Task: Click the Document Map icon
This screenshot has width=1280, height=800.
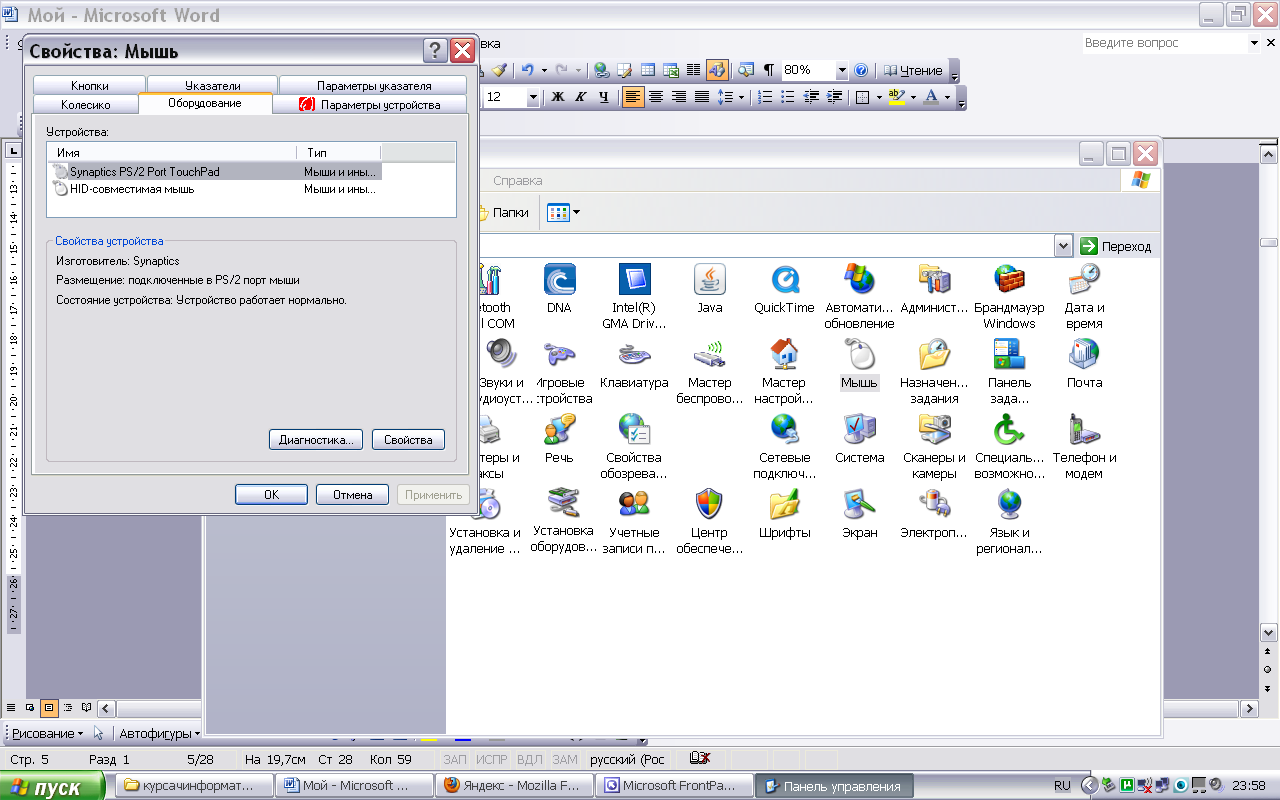Action: pos(746,70)
